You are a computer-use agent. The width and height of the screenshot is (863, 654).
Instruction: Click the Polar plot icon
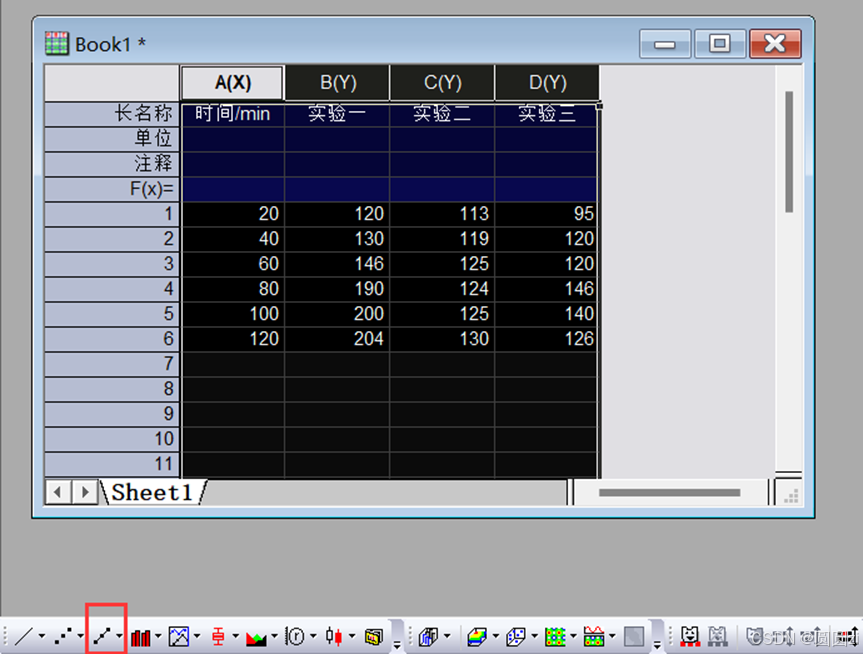pyautogui.click(x=295, y=637)
